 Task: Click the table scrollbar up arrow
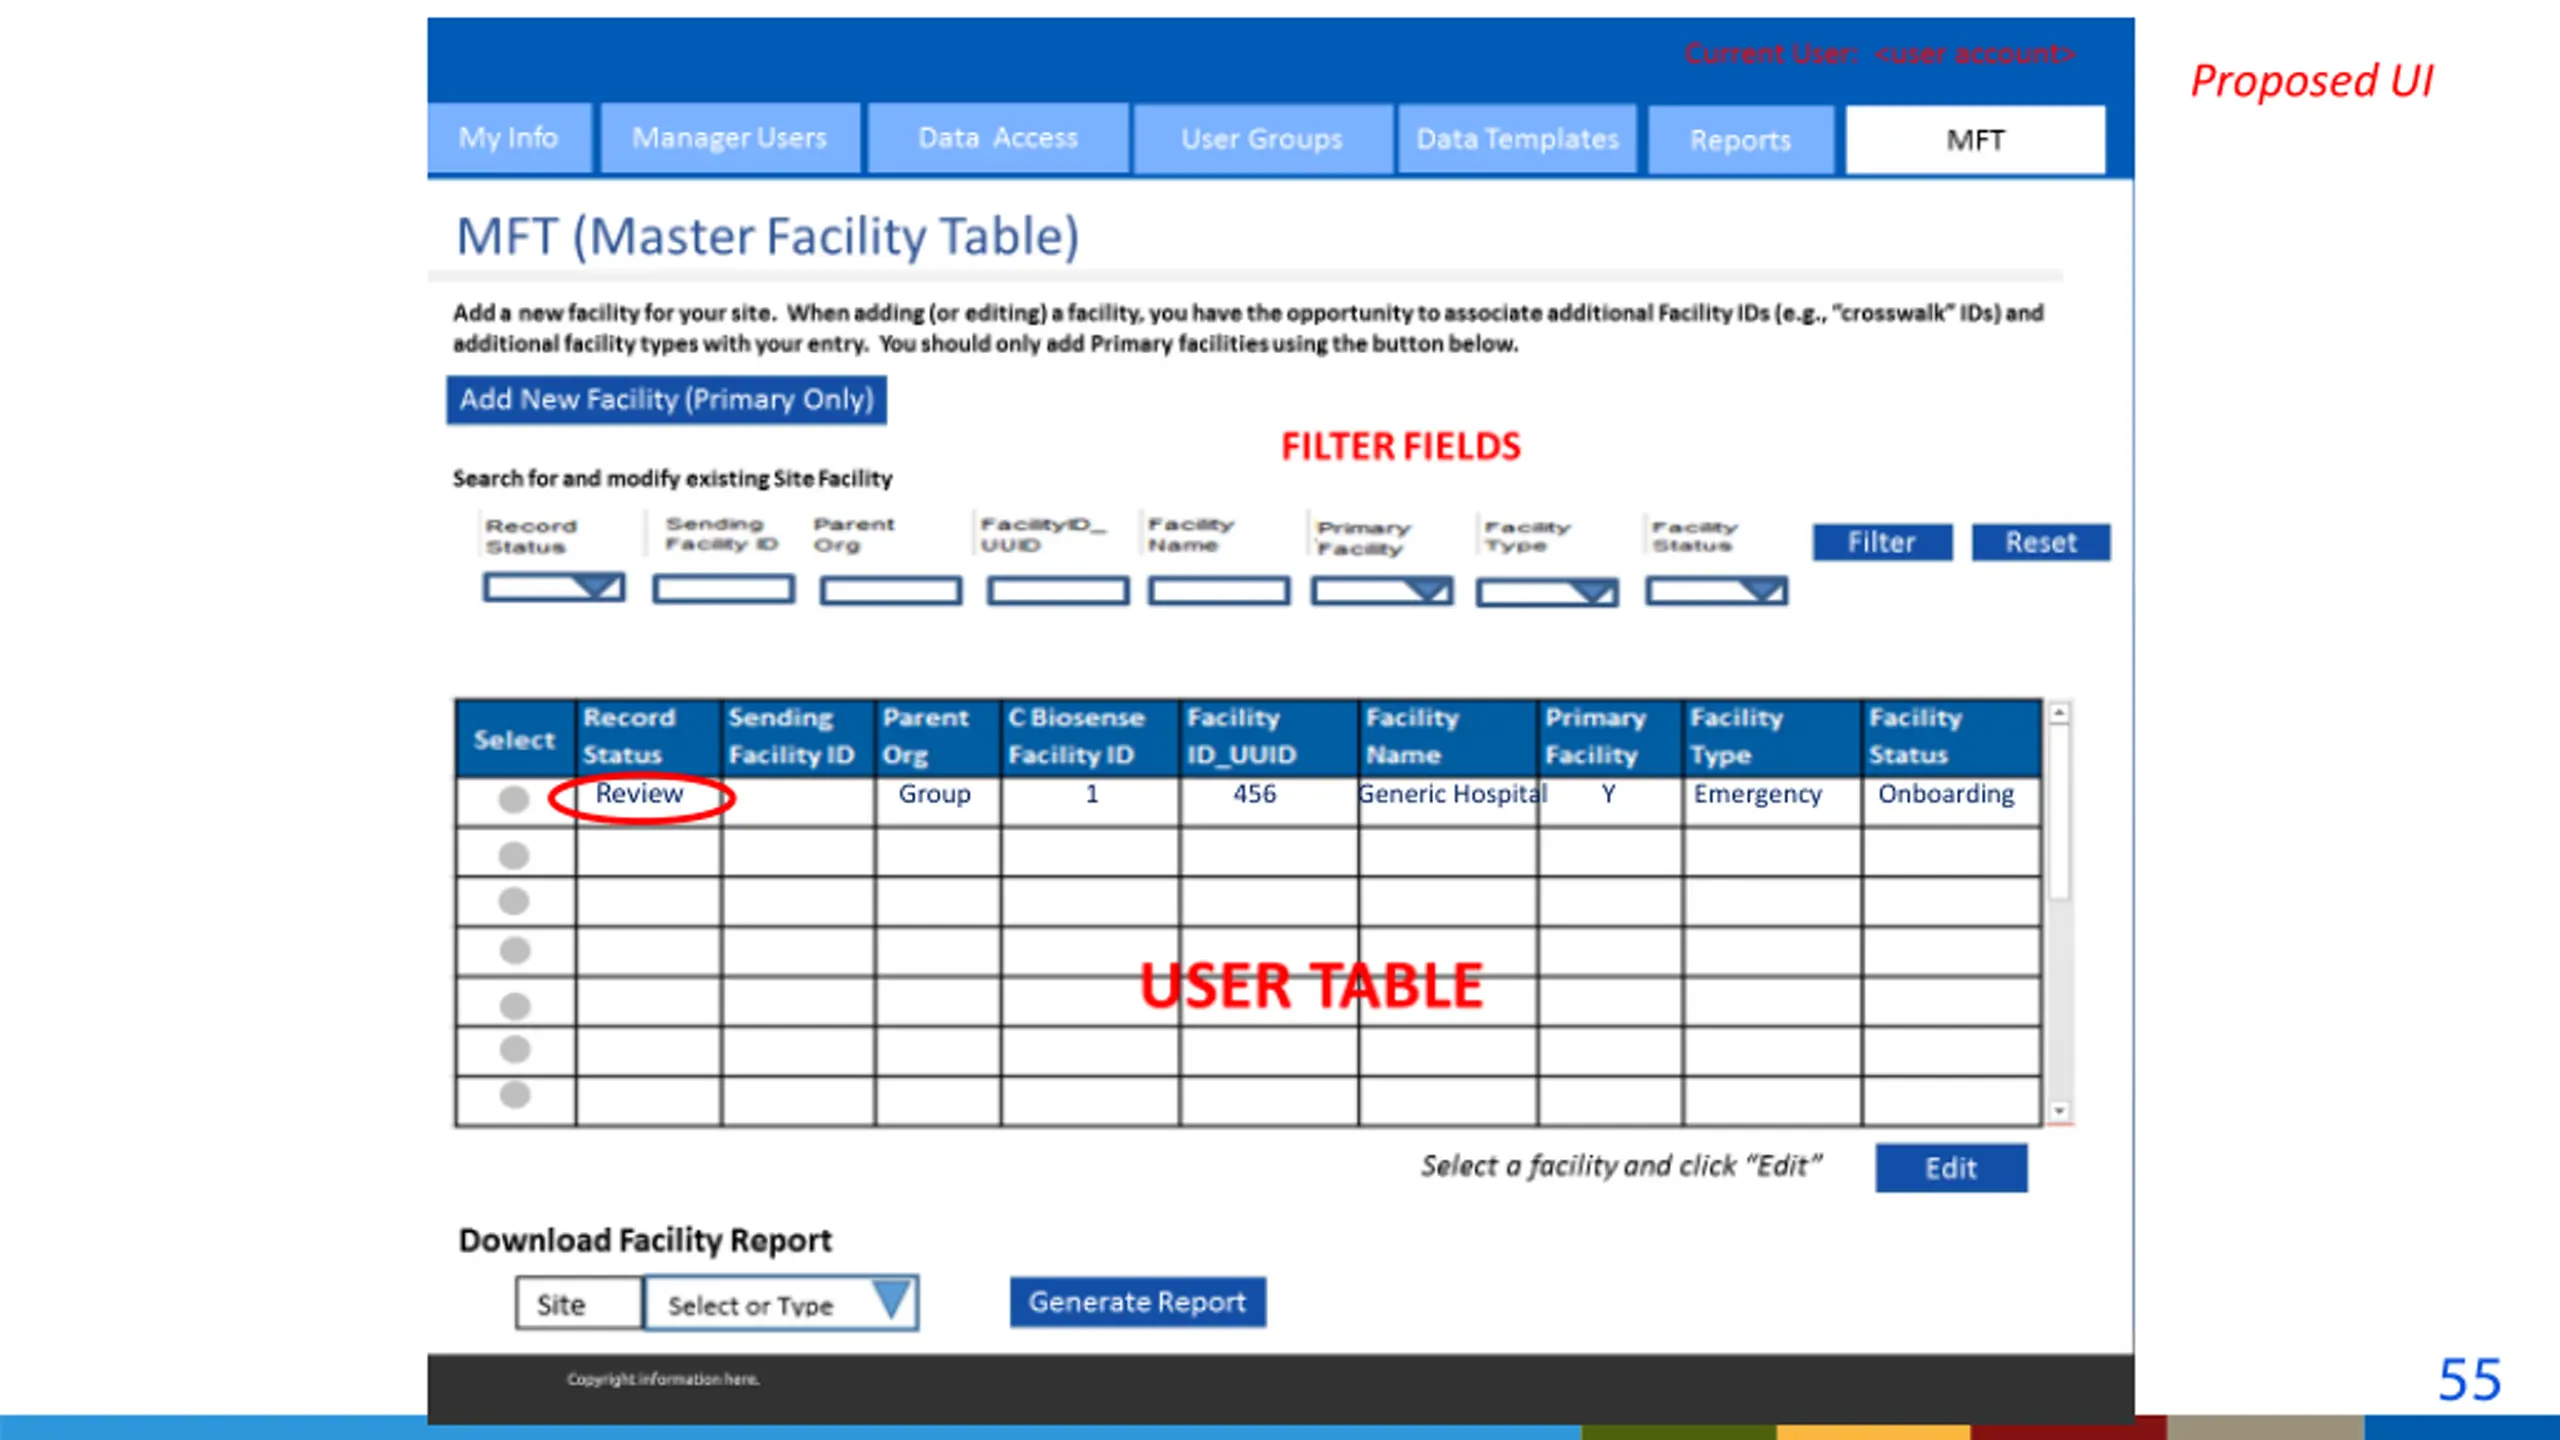coord(2059,714)
